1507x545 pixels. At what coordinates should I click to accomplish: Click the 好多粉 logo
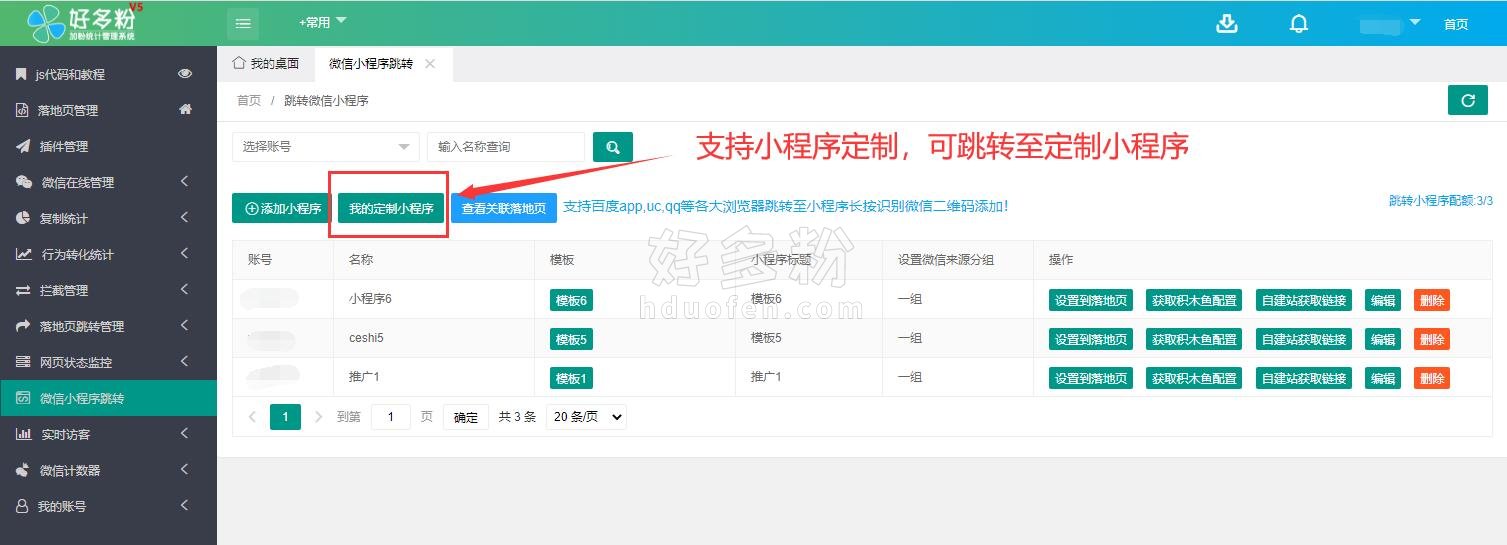[85, 22]
